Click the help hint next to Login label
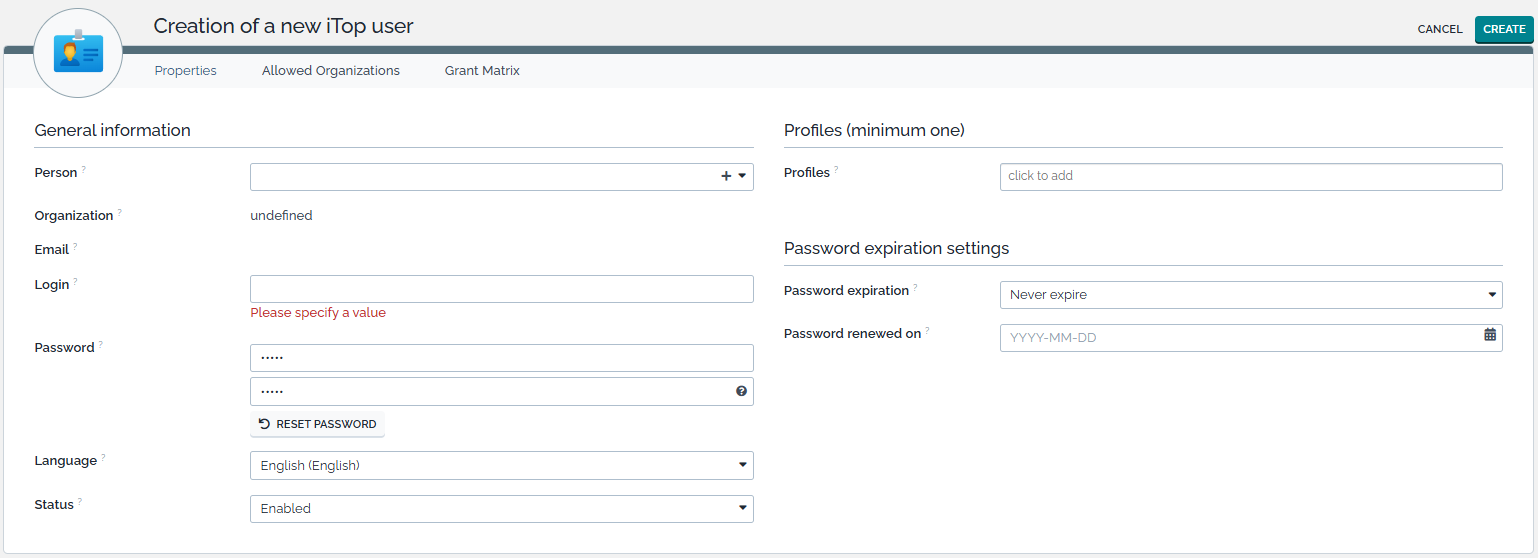 (75, 282)
